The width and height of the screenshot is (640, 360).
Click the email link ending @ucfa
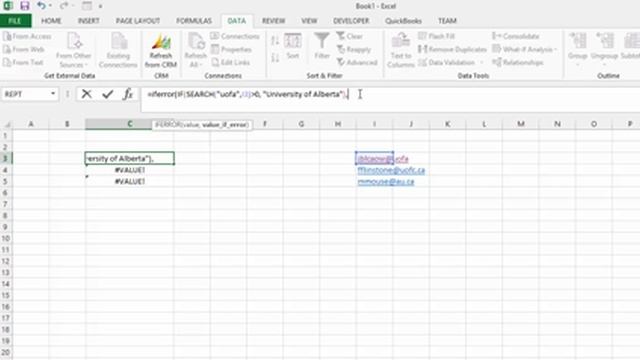point(382,159)
